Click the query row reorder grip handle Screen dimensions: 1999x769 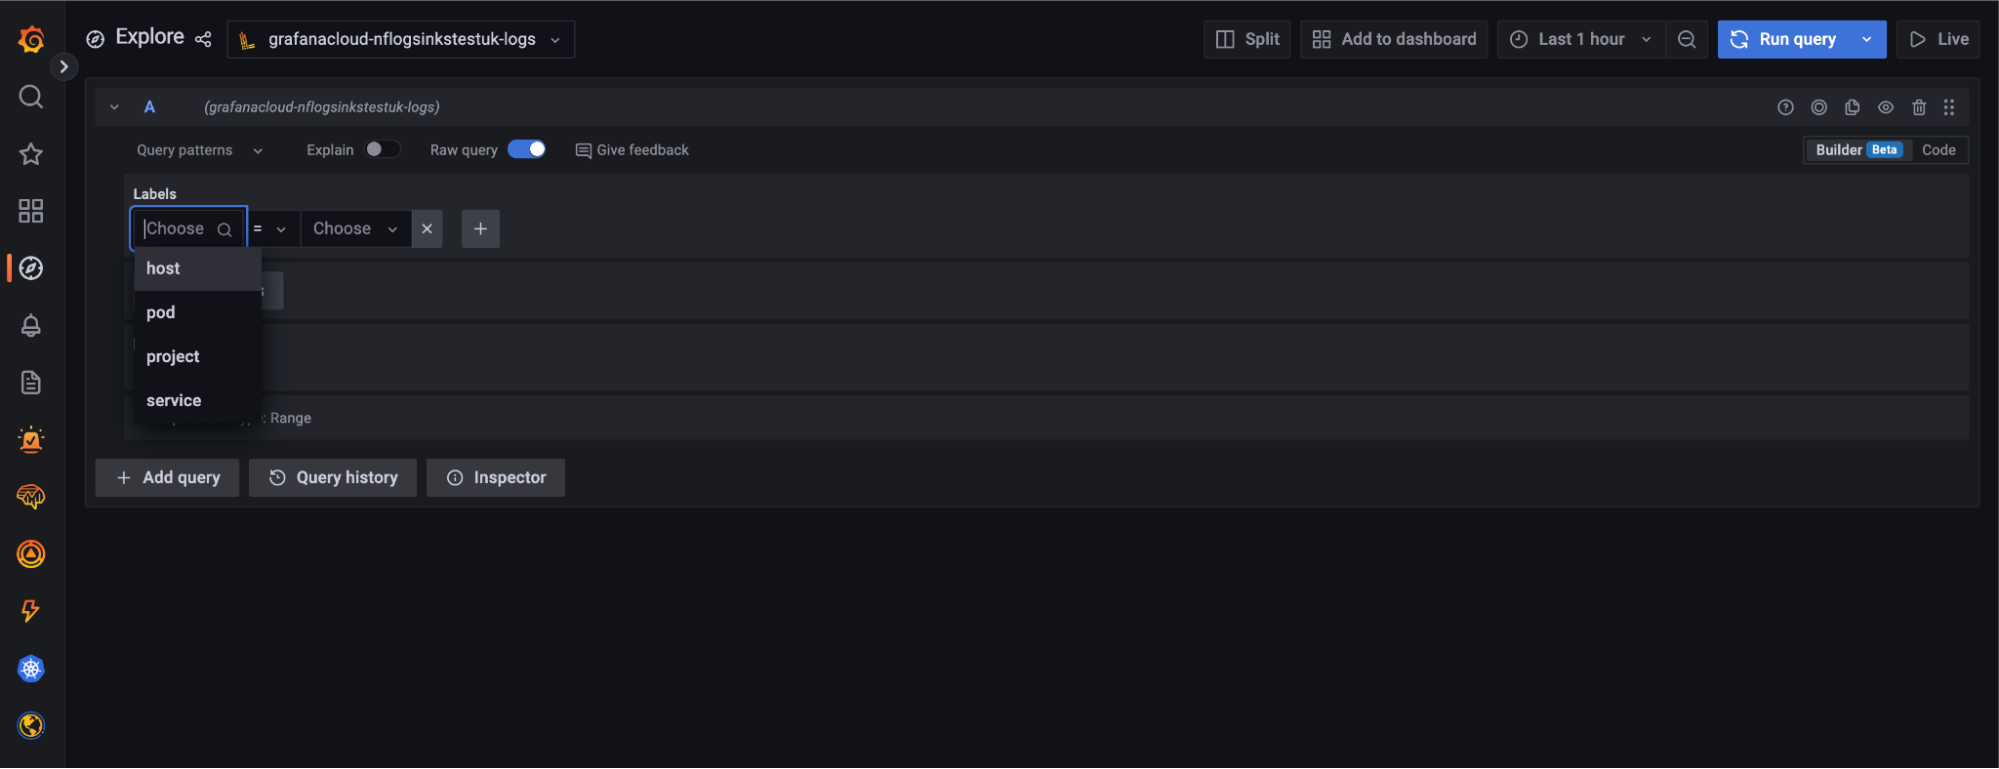tap(1949, 107)
